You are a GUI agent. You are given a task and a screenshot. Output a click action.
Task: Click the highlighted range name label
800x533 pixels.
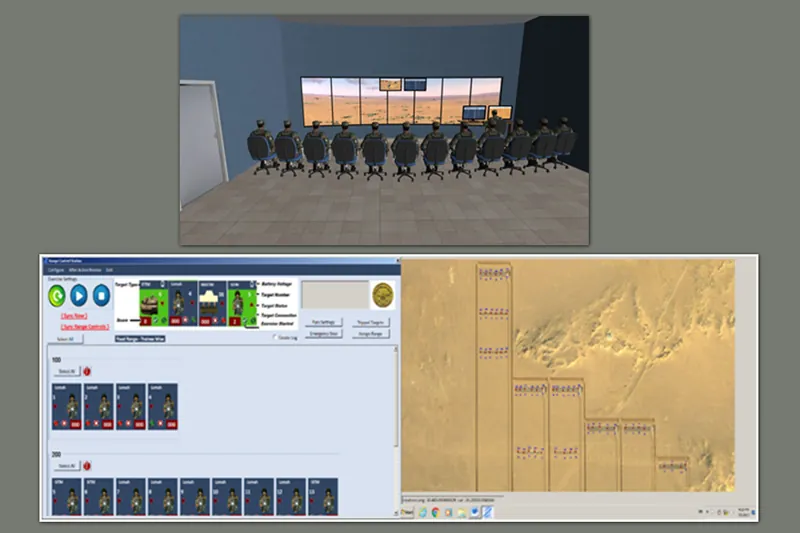point(140,339)
